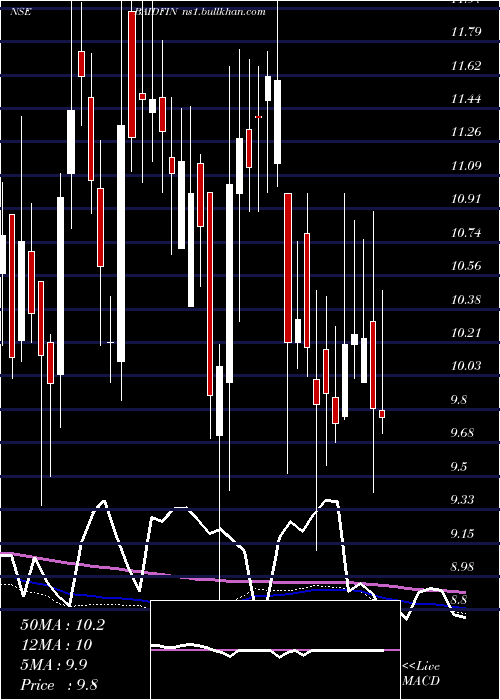Viewport: 500px width, 700px height.
Task: Click the 10.74 price axis label
Action: click(x=466, y=232)
